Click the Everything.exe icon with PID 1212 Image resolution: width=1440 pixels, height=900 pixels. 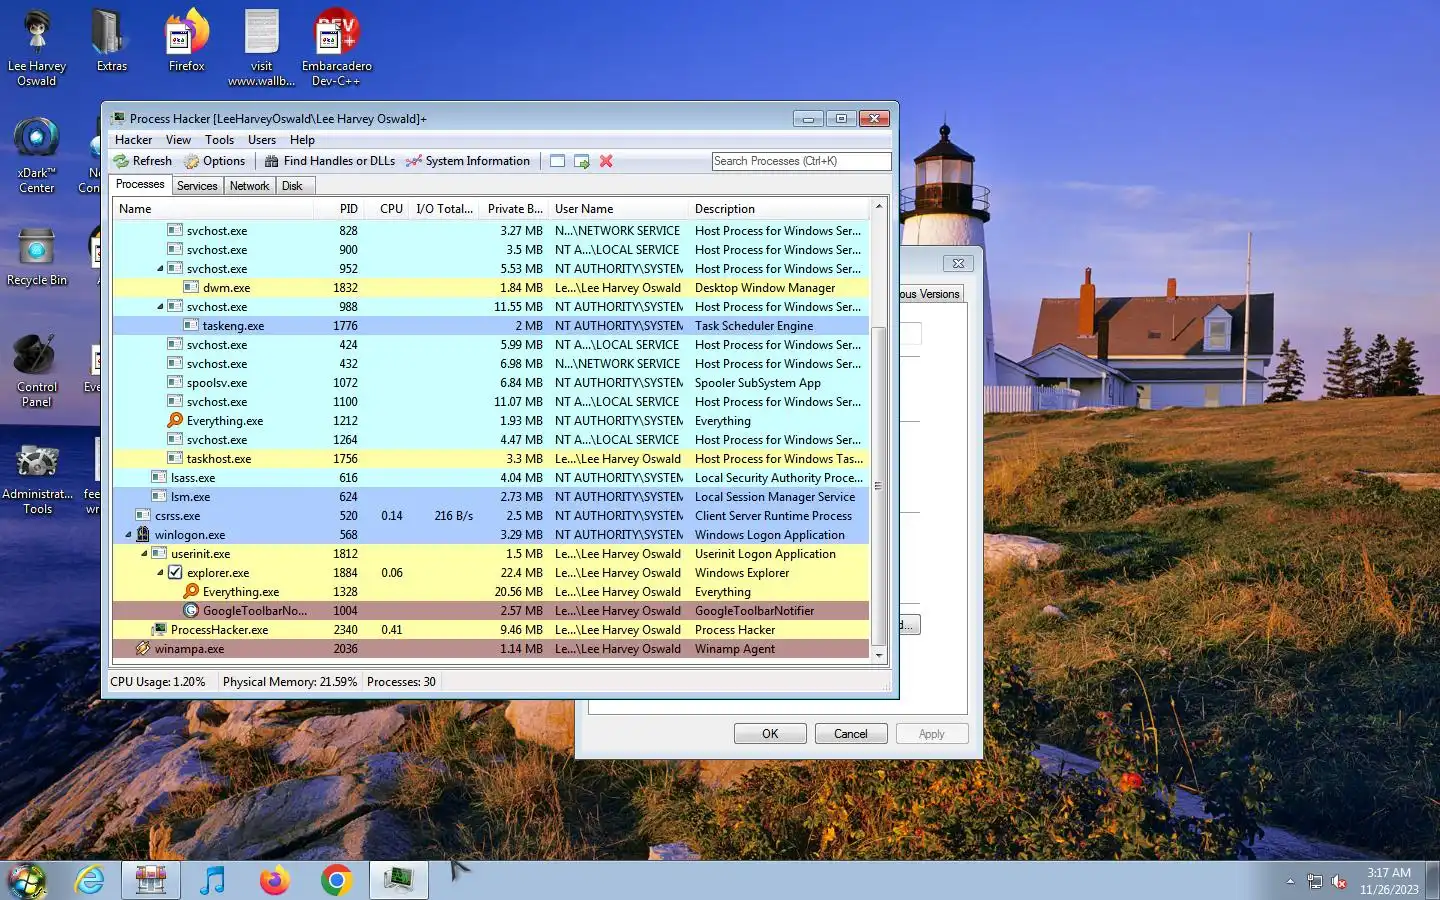point(175,421)
